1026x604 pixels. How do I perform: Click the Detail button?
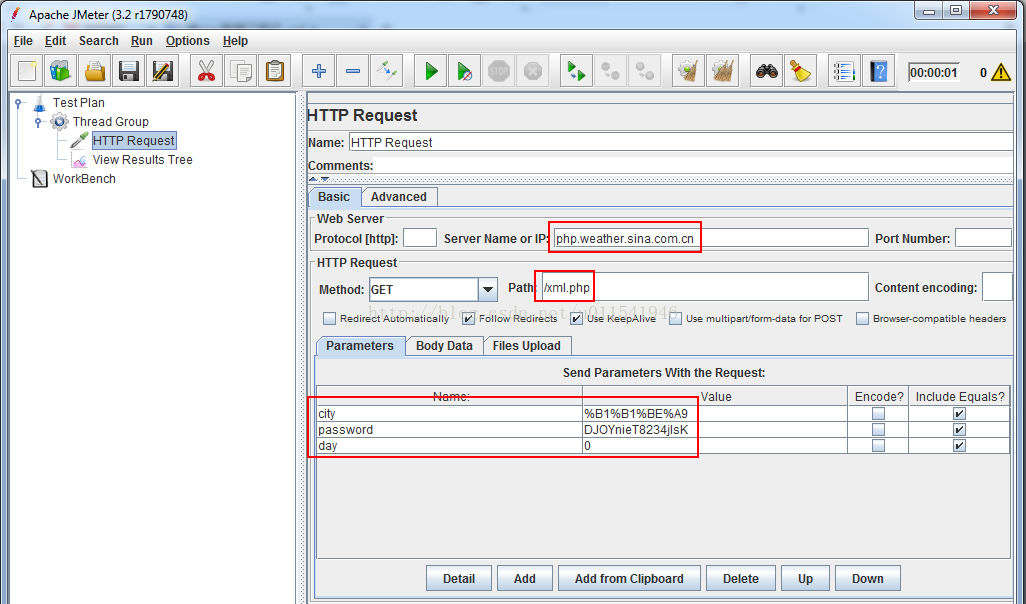point(459,578)
